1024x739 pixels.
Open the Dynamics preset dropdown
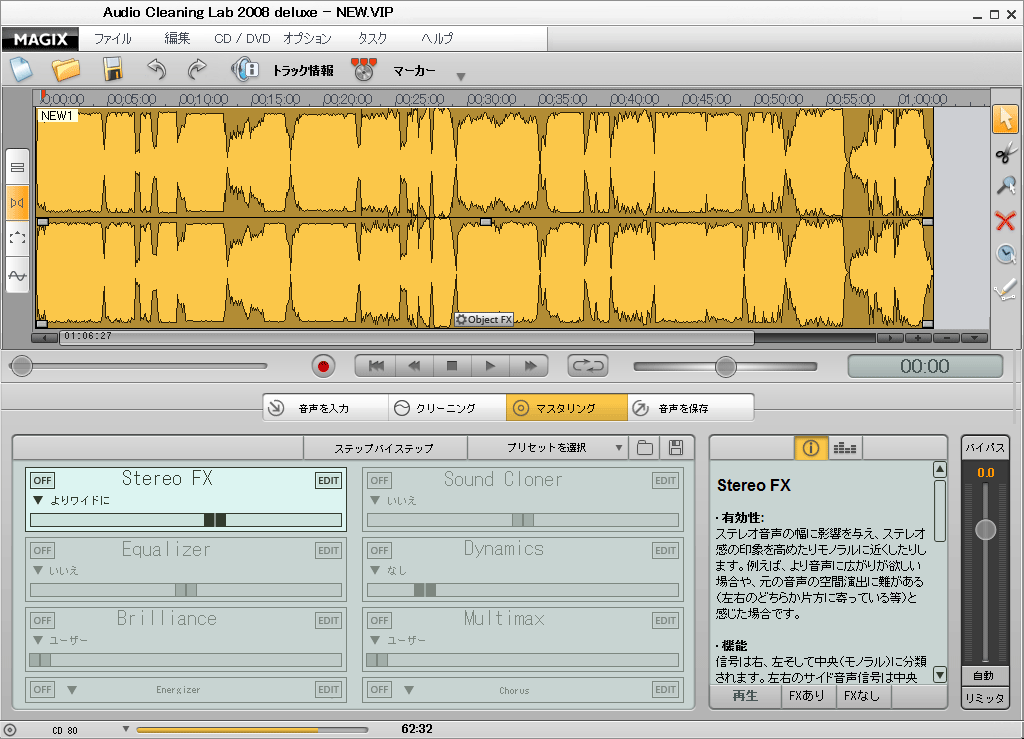click(x=375, y=570)
